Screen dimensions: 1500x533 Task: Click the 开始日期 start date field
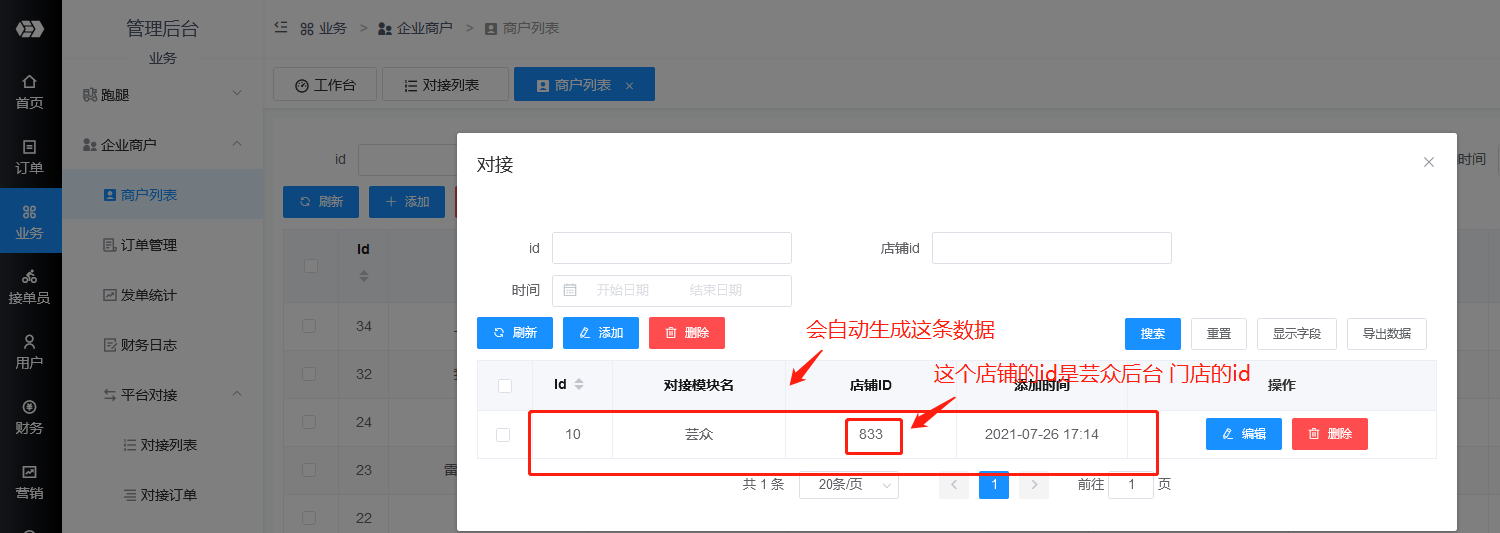pyautogui.click(x=623, y=290)
